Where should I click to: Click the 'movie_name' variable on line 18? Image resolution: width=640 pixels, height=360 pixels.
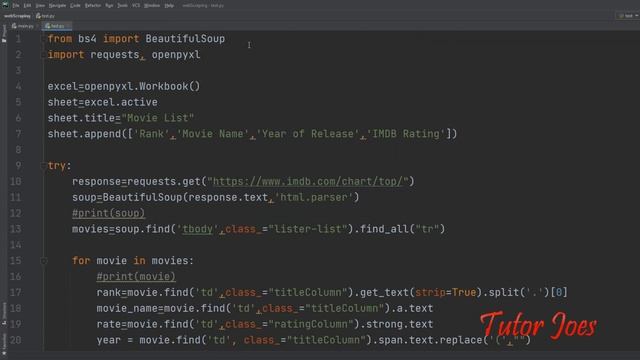[127, 308]
